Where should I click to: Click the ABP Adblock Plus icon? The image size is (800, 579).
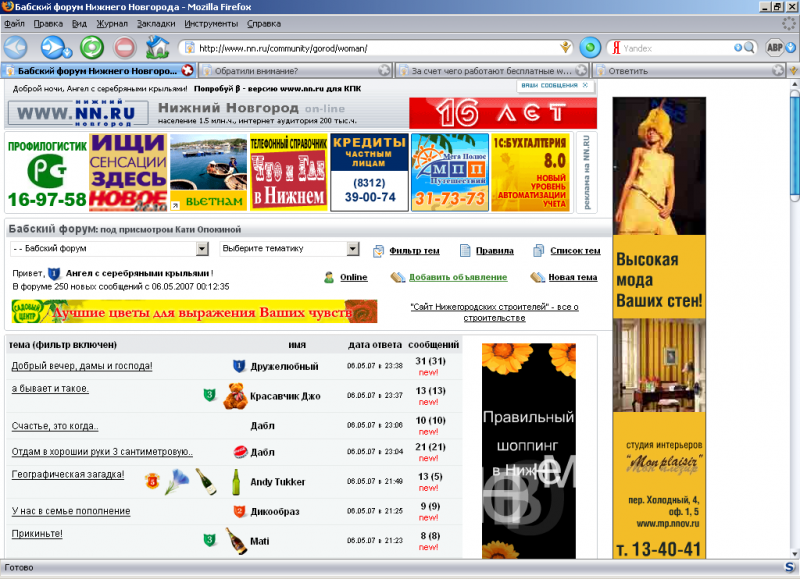[774, 48]
